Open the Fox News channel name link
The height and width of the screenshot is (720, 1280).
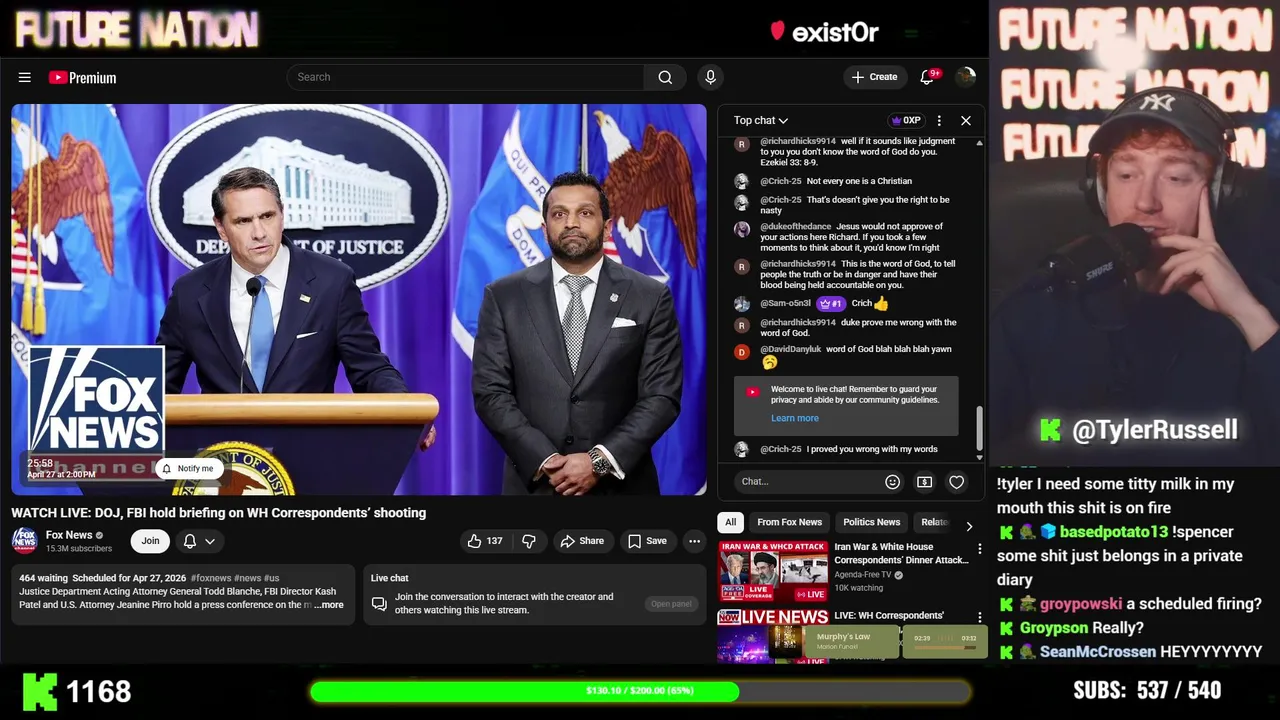point(69,535)
